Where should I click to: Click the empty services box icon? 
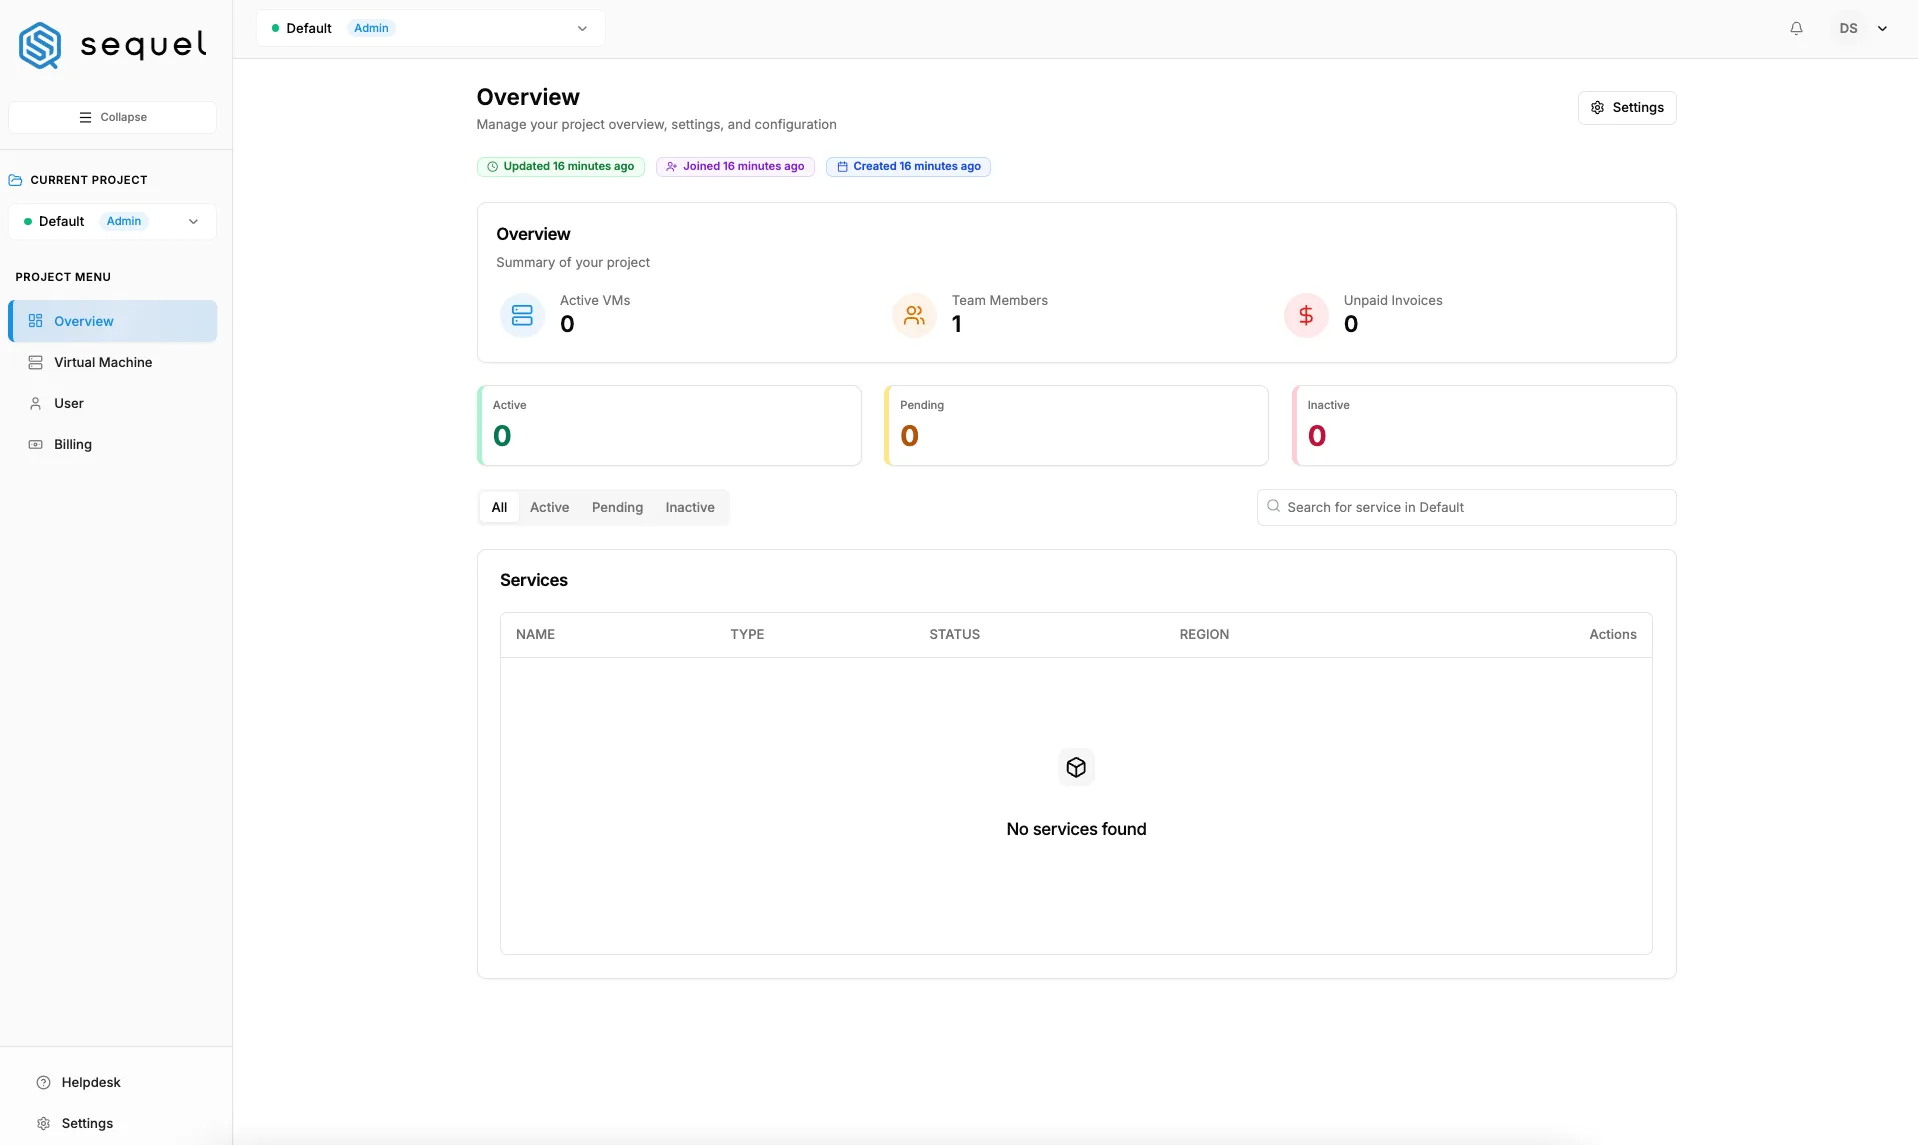click(1076, 767)
